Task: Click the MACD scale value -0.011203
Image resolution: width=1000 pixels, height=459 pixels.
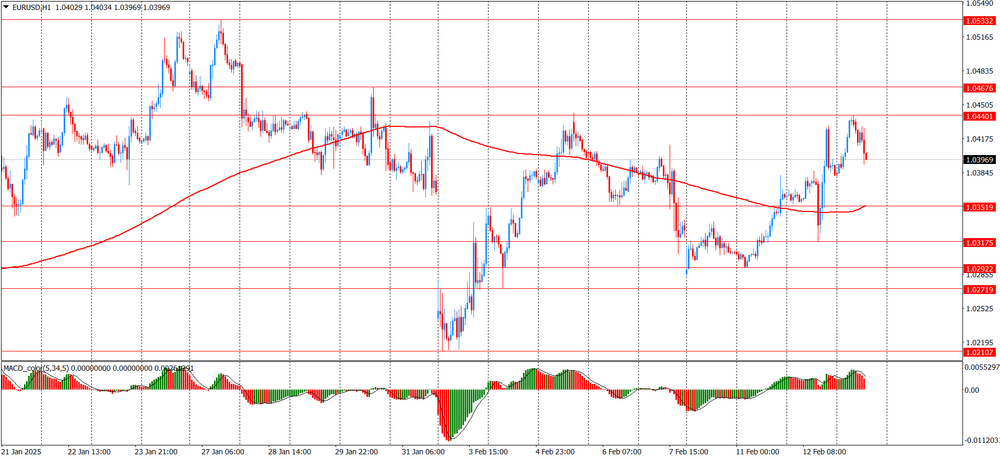Action: tap(979, 439)
